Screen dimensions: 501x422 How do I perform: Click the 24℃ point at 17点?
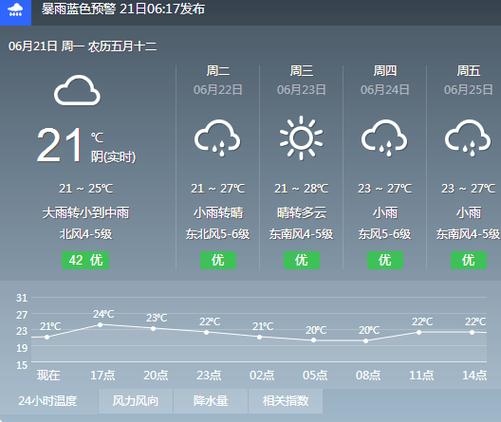pos(100,325)
